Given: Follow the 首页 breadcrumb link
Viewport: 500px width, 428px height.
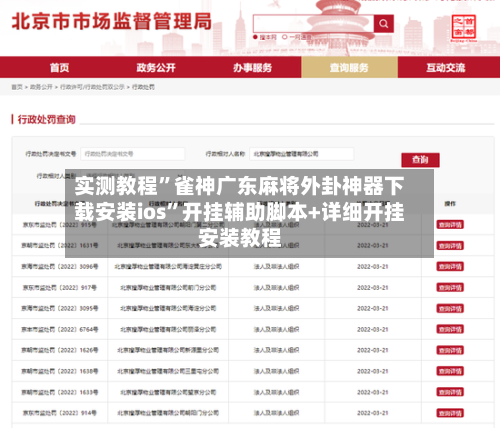Looking at the screenshot, I should pyautogui.click(x=17, y=87).
